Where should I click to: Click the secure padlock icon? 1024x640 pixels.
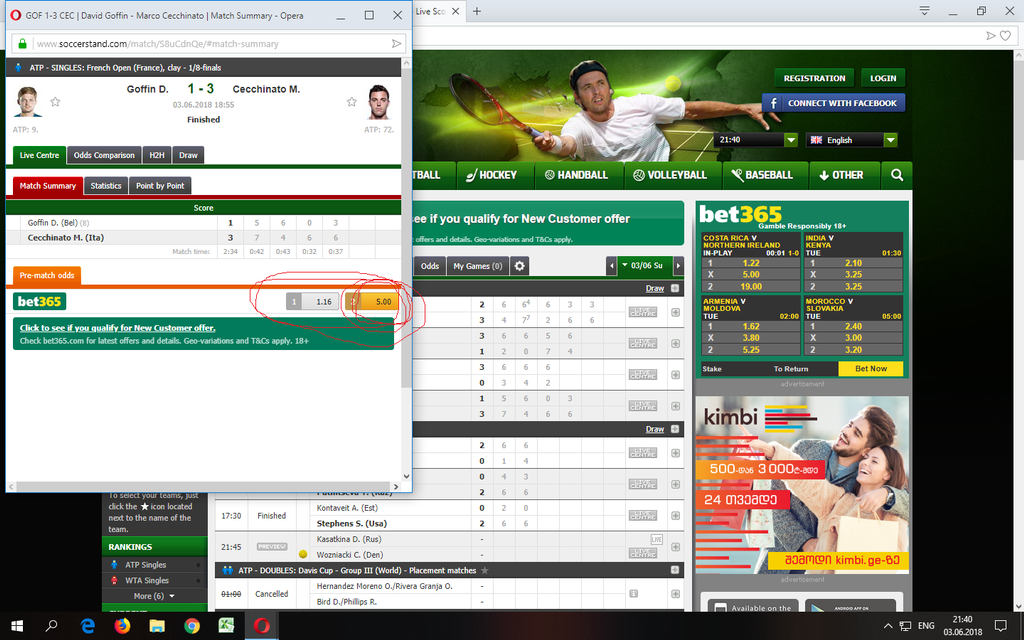click(22, 44)
